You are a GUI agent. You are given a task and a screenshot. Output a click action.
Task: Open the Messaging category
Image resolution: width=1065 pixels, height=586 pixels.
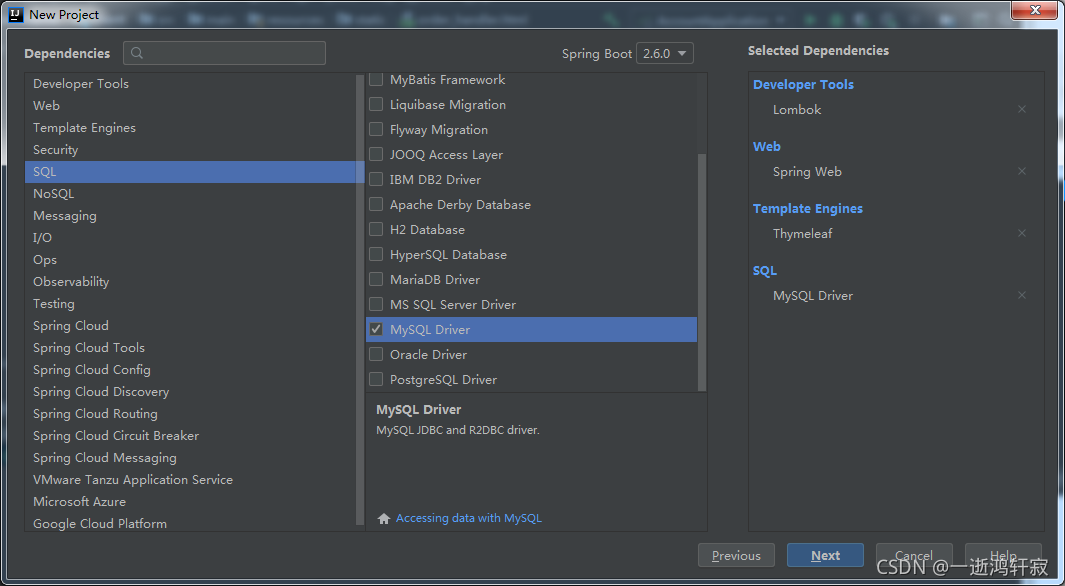click(191, 215)
